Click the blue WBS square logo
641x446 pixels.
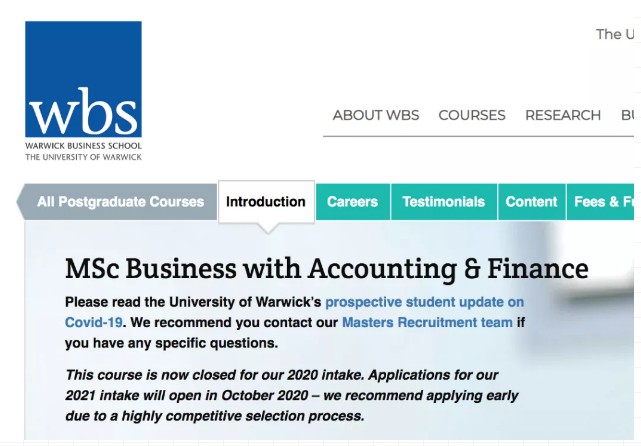coord(83,80)
